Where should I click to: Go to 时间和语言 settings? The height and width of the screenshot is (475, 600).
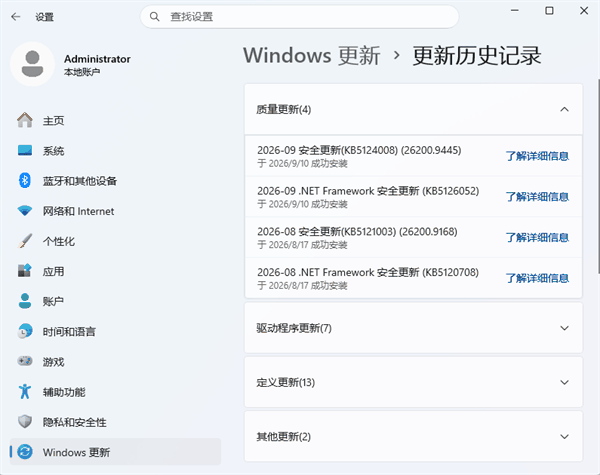115,331
